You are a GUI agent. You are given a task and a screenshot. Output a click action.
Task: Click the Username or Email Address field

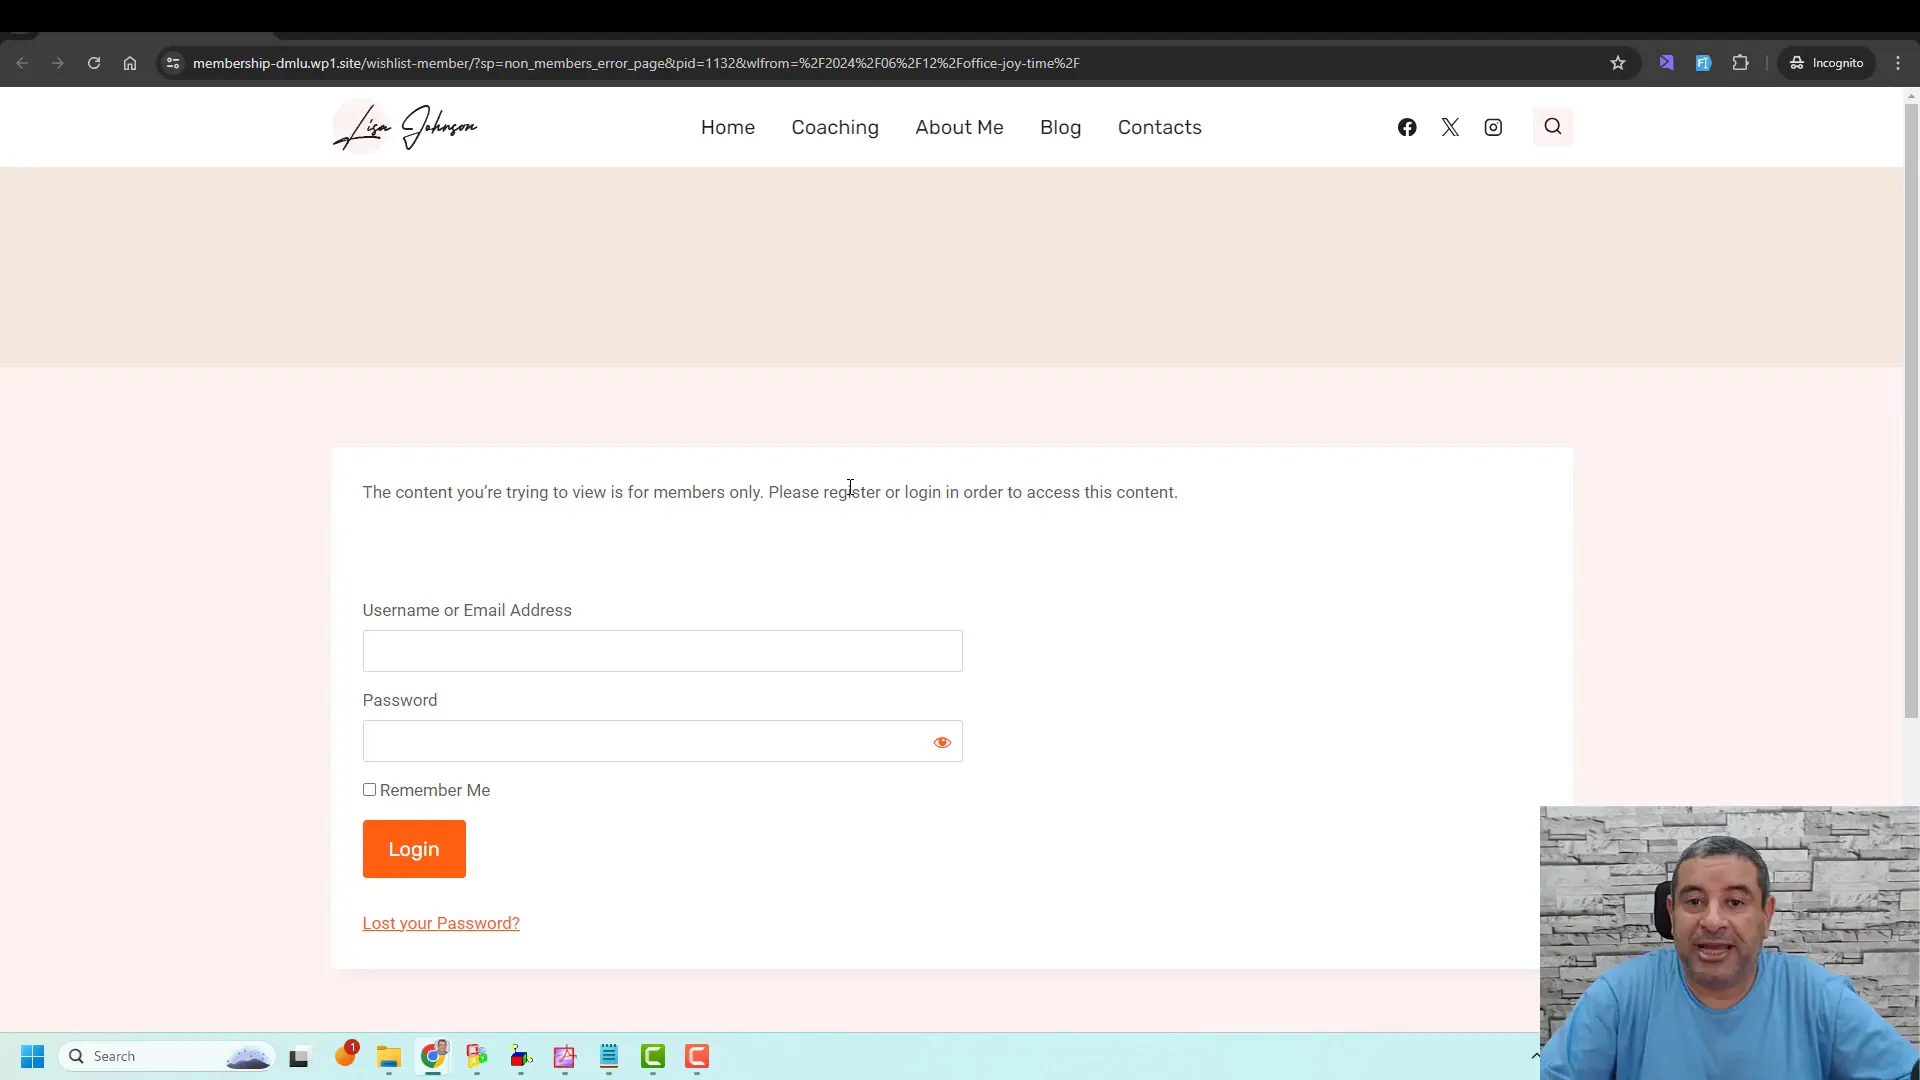coord(663,651)
